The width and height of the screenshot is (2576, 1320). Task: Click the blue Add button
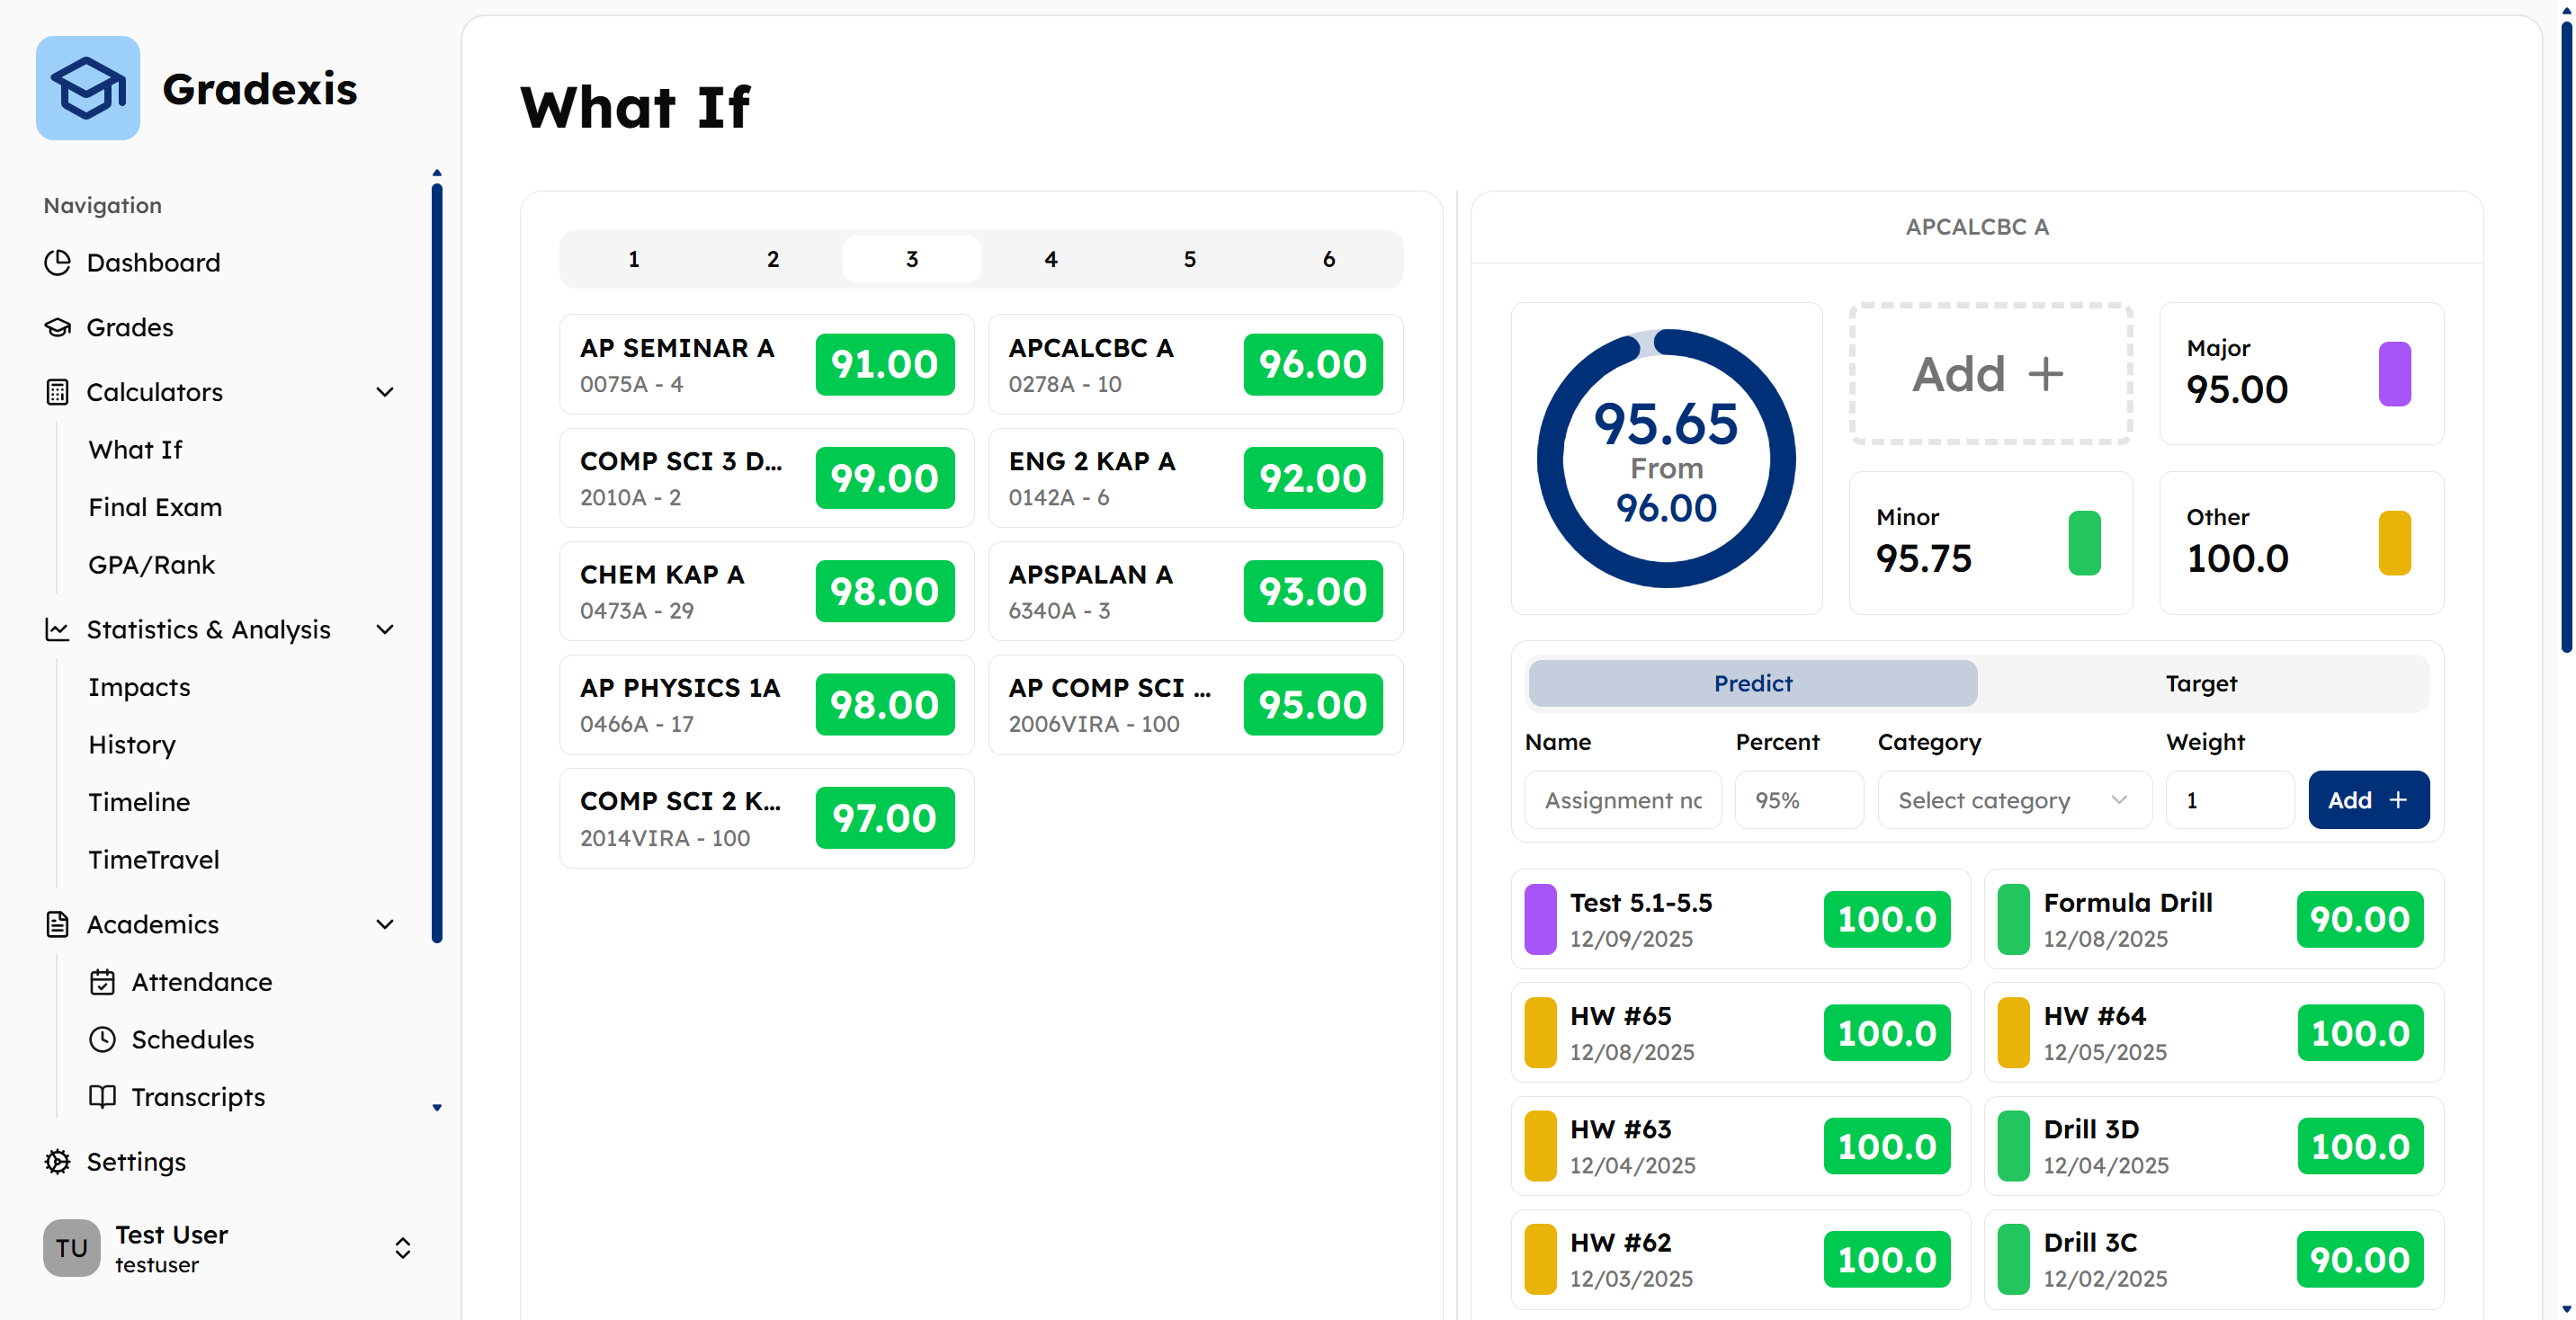tap(2368, 800)
